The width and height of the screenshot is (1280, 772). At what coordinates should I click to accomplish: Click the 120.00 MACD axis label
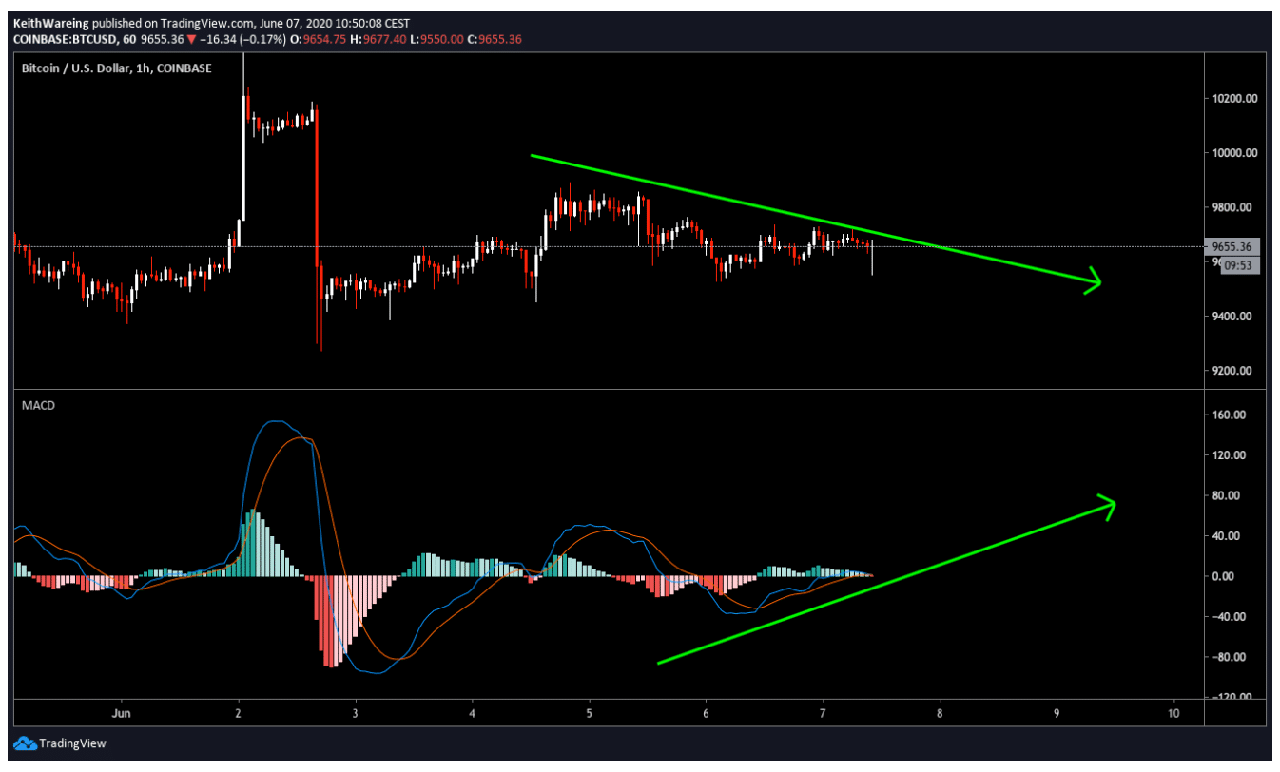tap(1230, 455)
